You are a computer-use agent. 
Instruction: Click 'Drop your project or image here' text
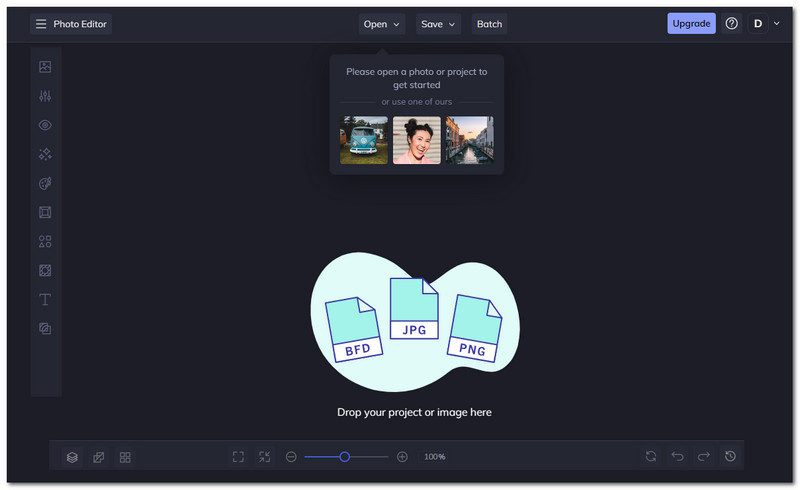pos(414,412)
